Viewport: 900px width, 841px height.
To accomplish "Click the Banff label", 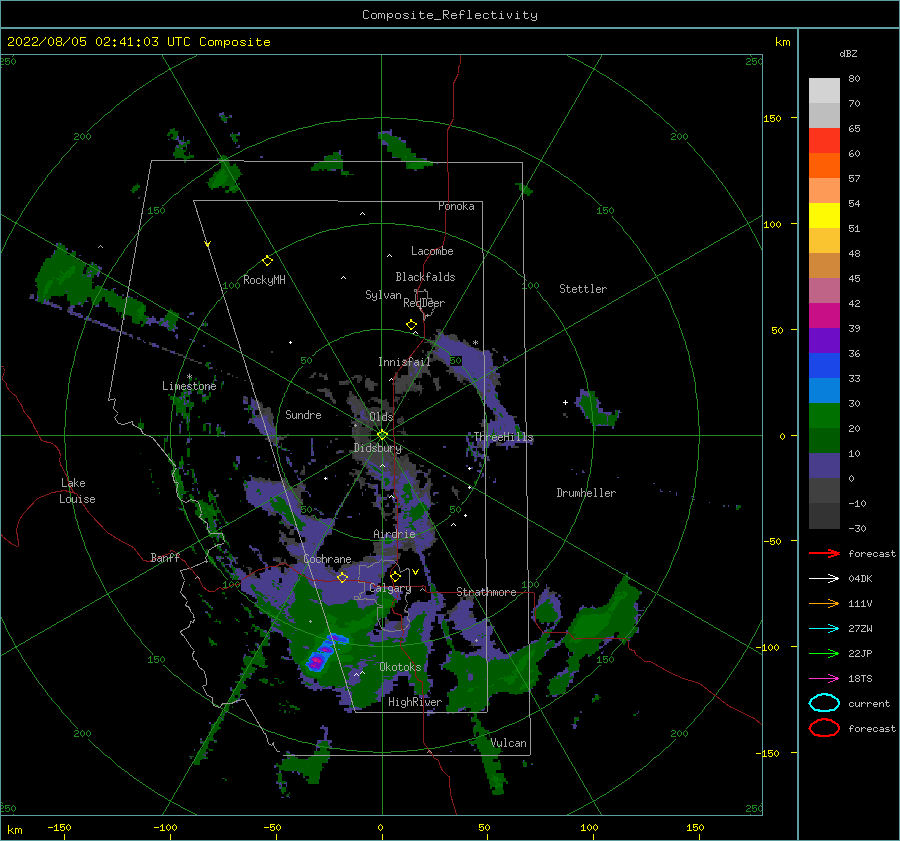I will pos(165,557).
